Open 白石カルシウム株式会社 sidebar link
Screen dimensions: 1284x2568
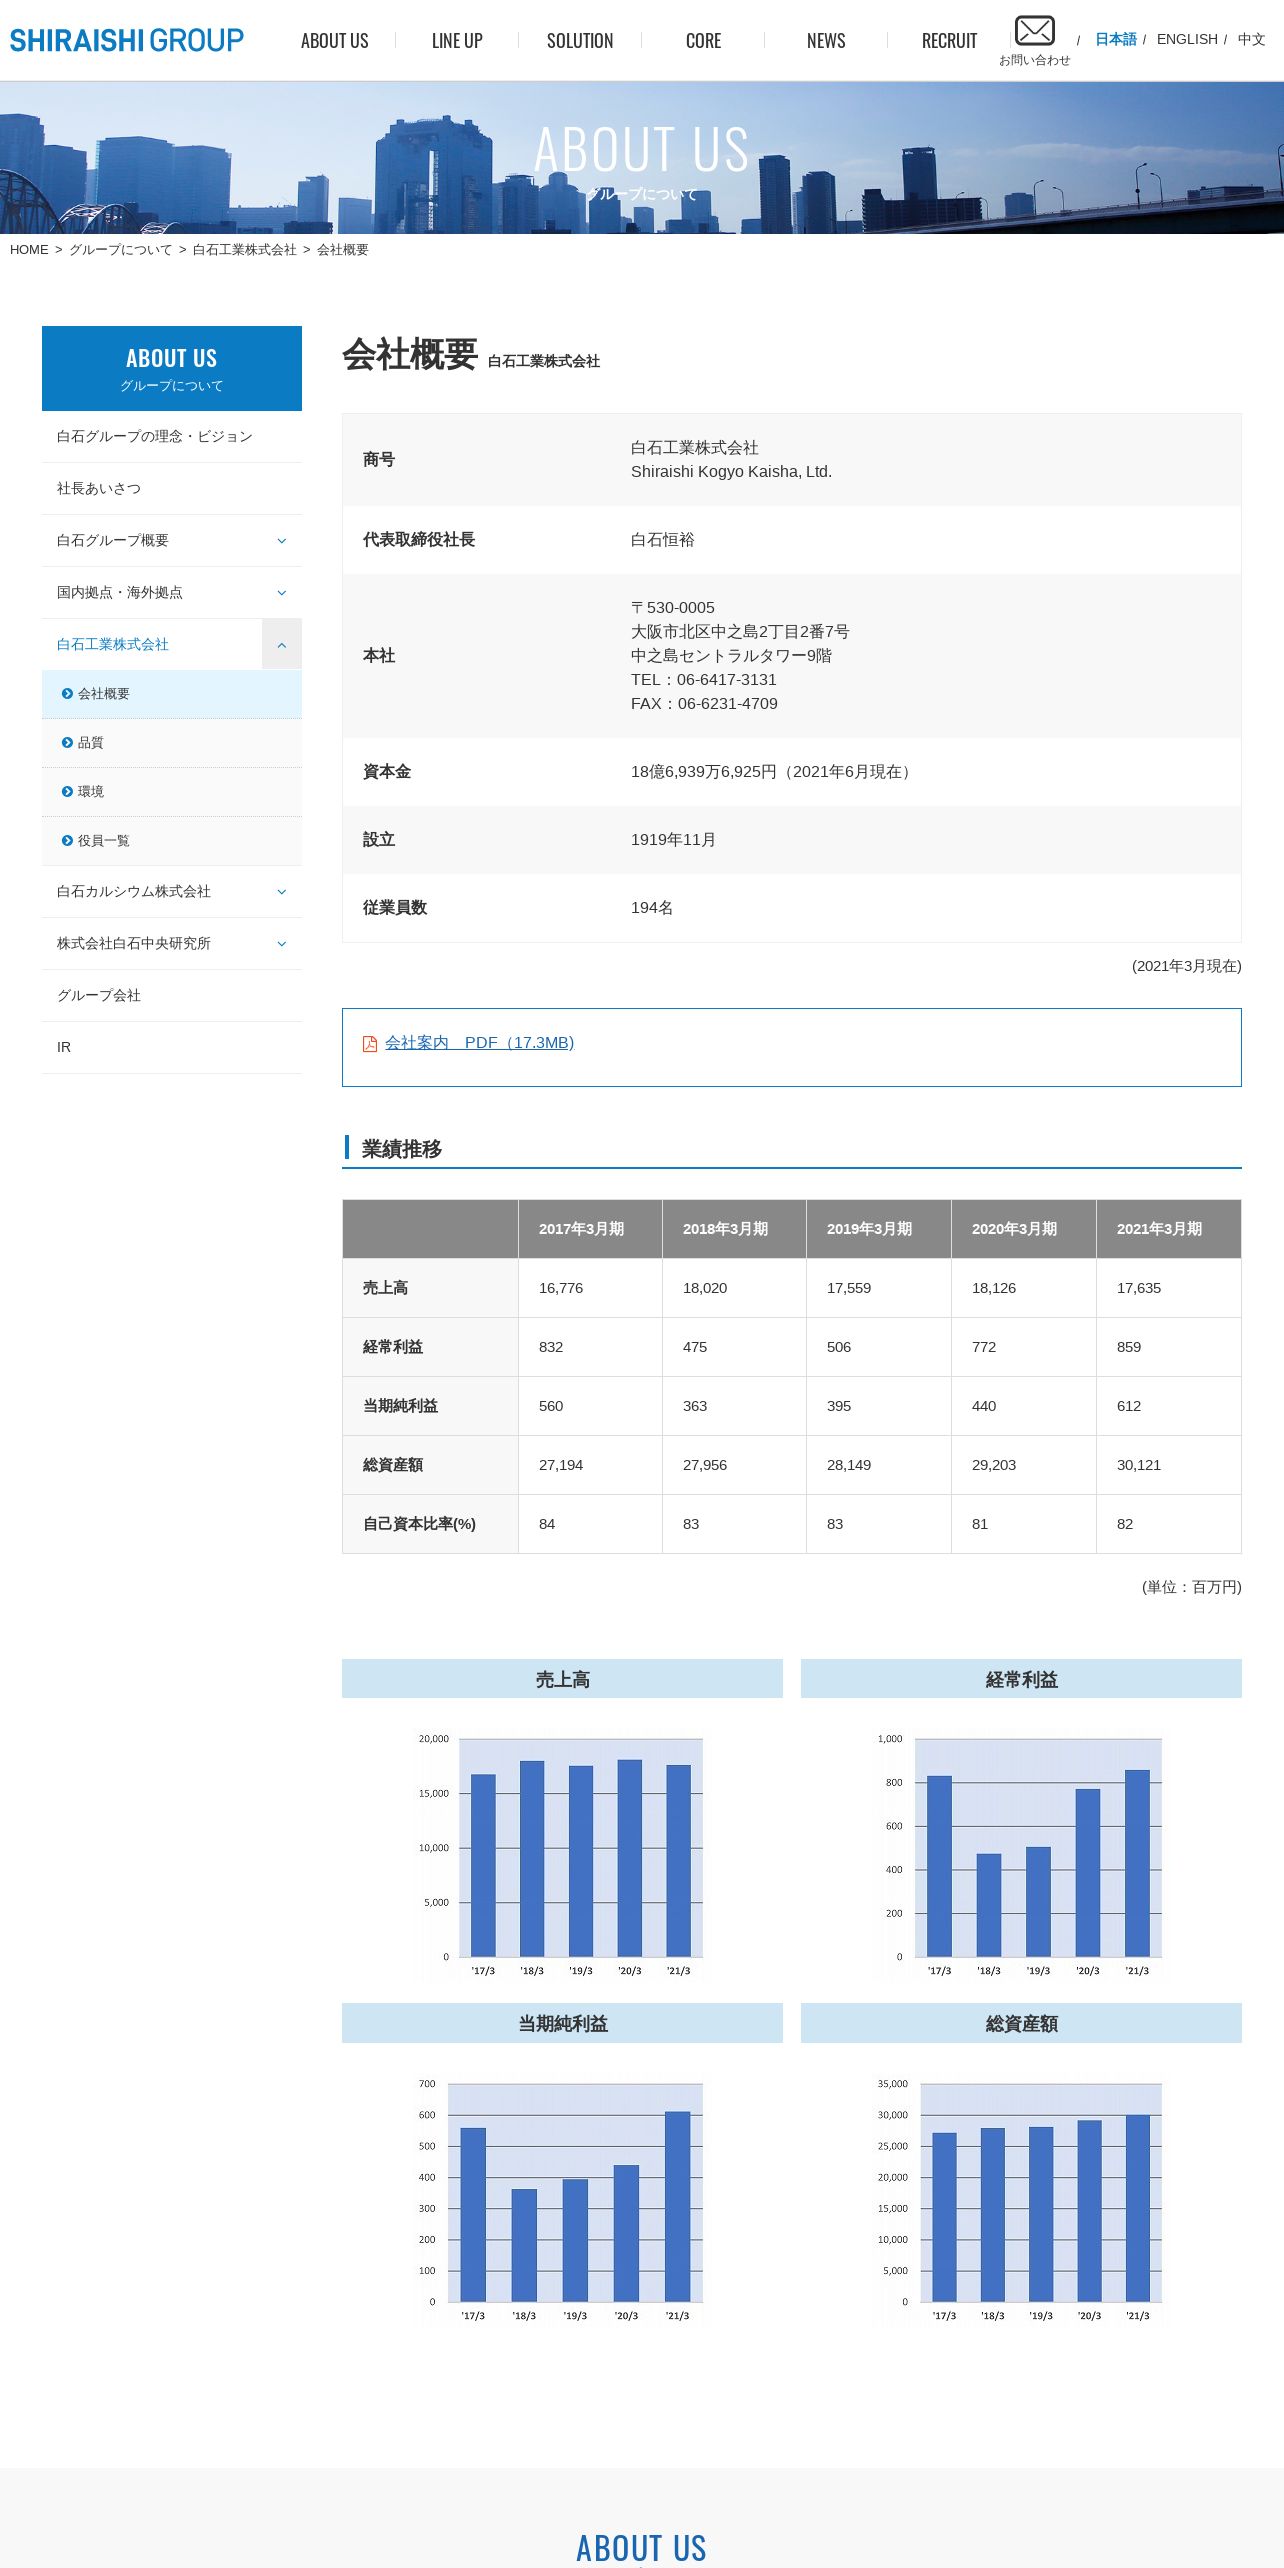coord(134,892)
